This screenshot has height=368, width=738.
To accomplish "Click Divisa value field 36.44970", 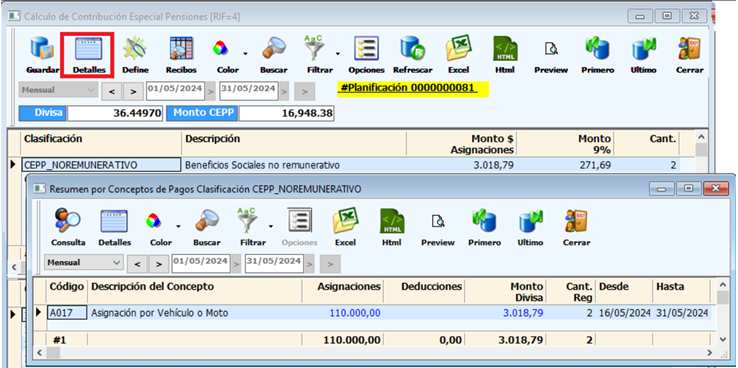I will (115, 113).
